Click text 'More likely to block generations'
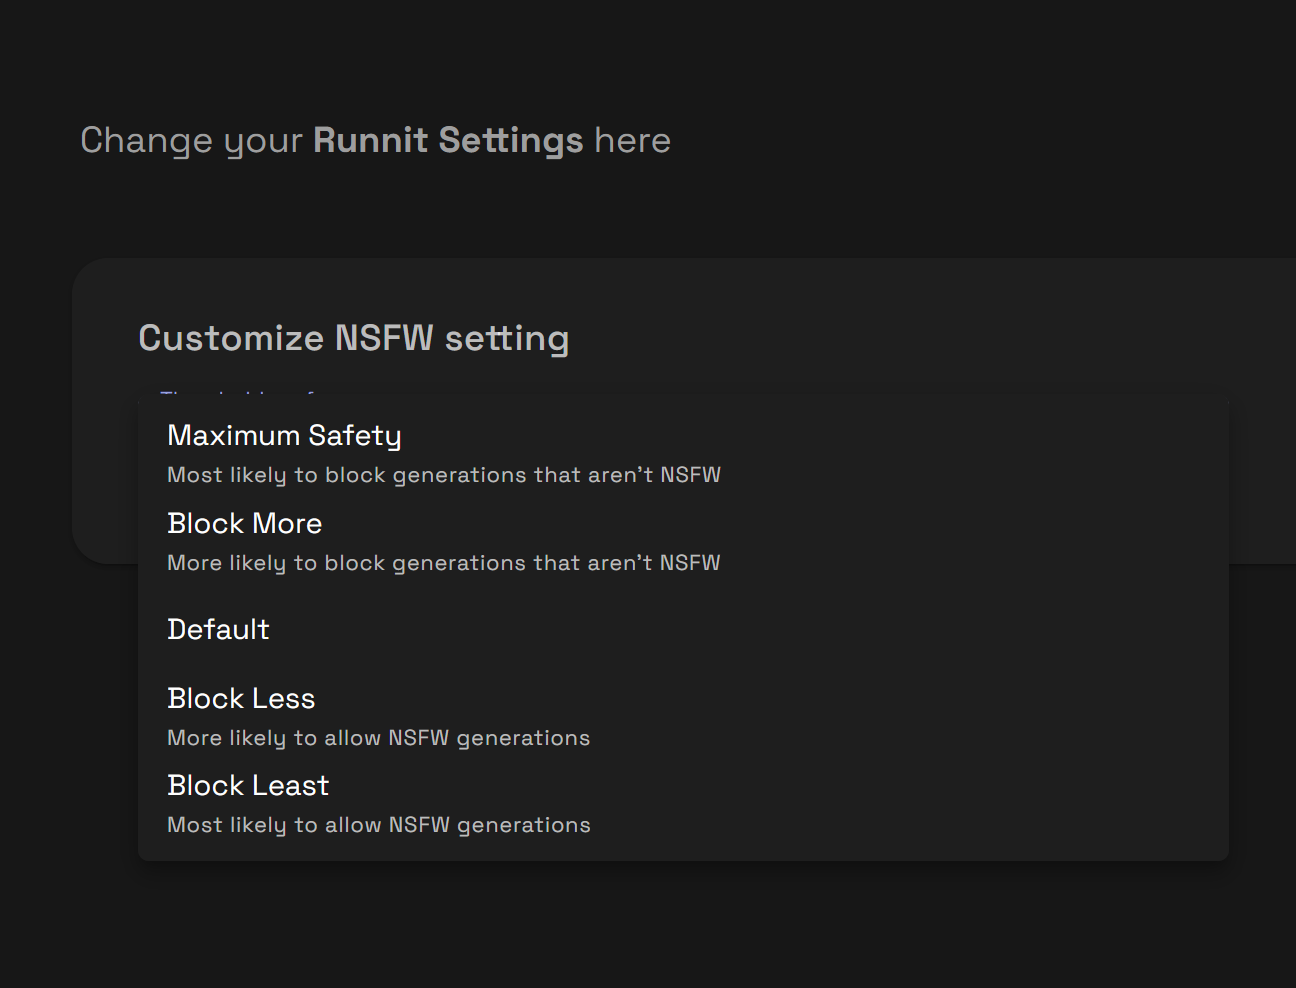The image size is (1296, 988). pos(444,563)
